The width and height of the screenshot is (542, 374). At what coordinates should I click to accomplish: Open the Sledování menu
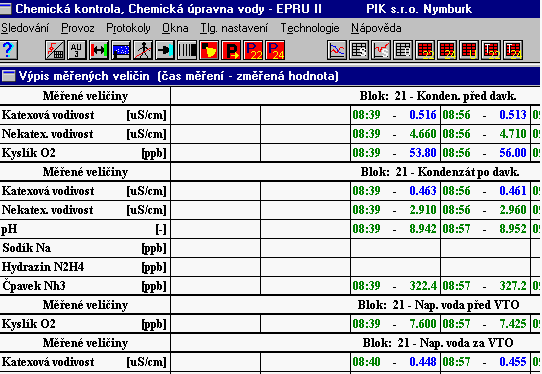25,28
